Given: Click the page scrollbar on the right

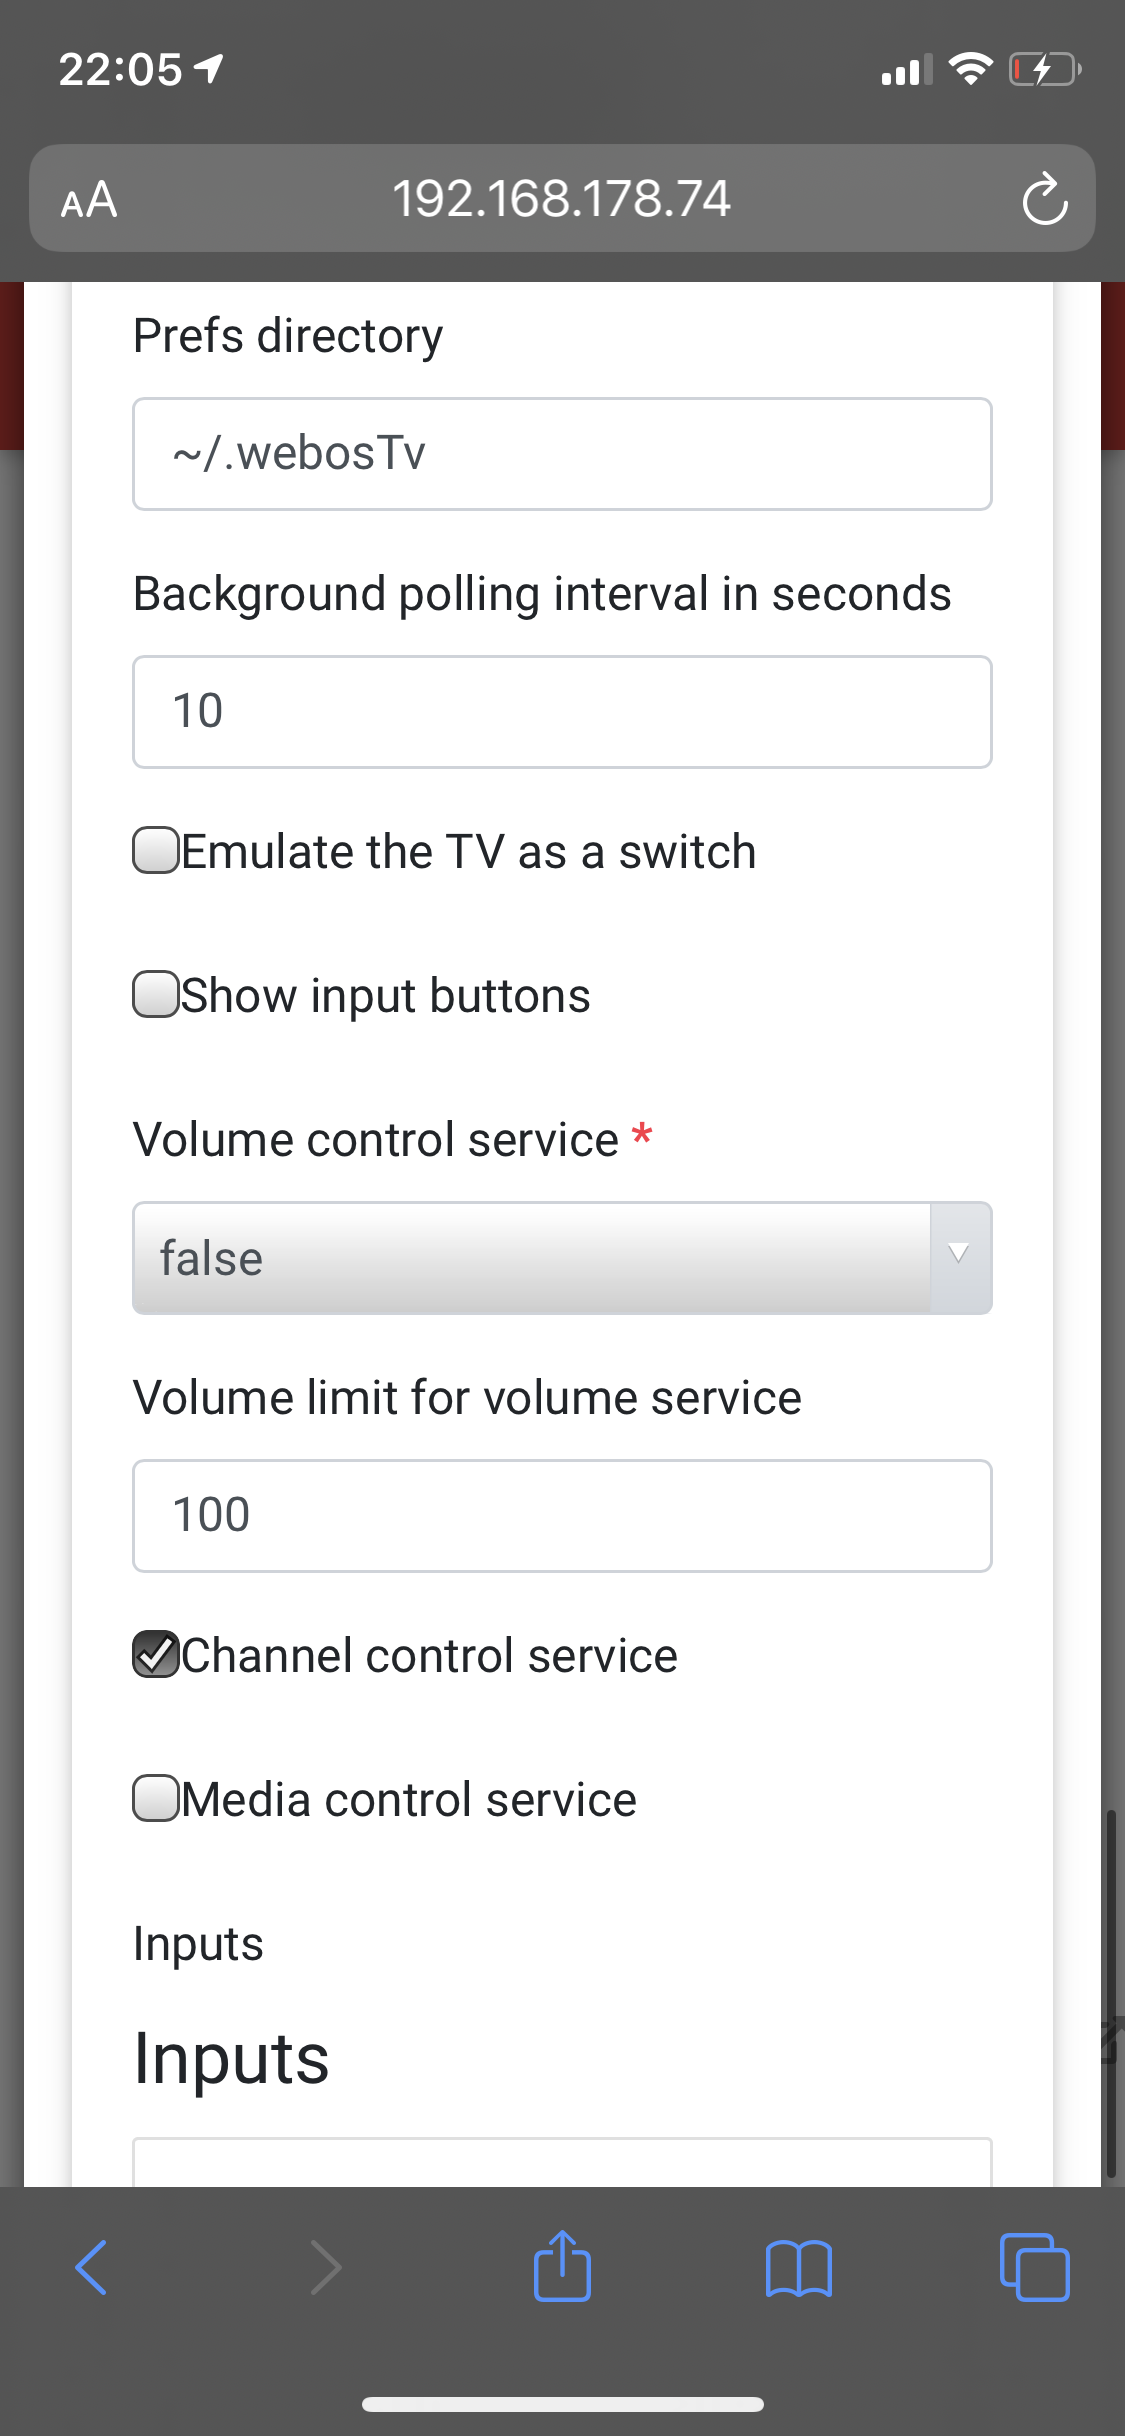Looking at the screenshot, I should coord(1110,1990).
